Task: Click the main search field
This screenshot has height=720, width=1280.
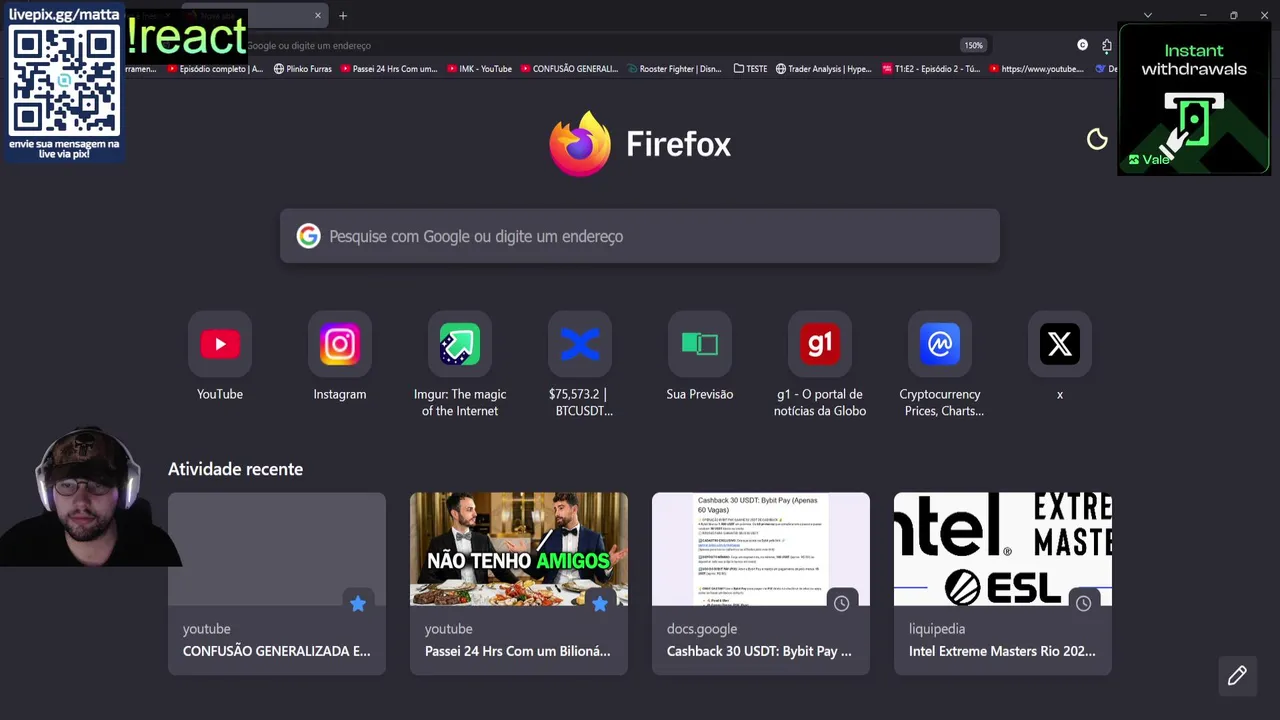Action: [640, 236]
